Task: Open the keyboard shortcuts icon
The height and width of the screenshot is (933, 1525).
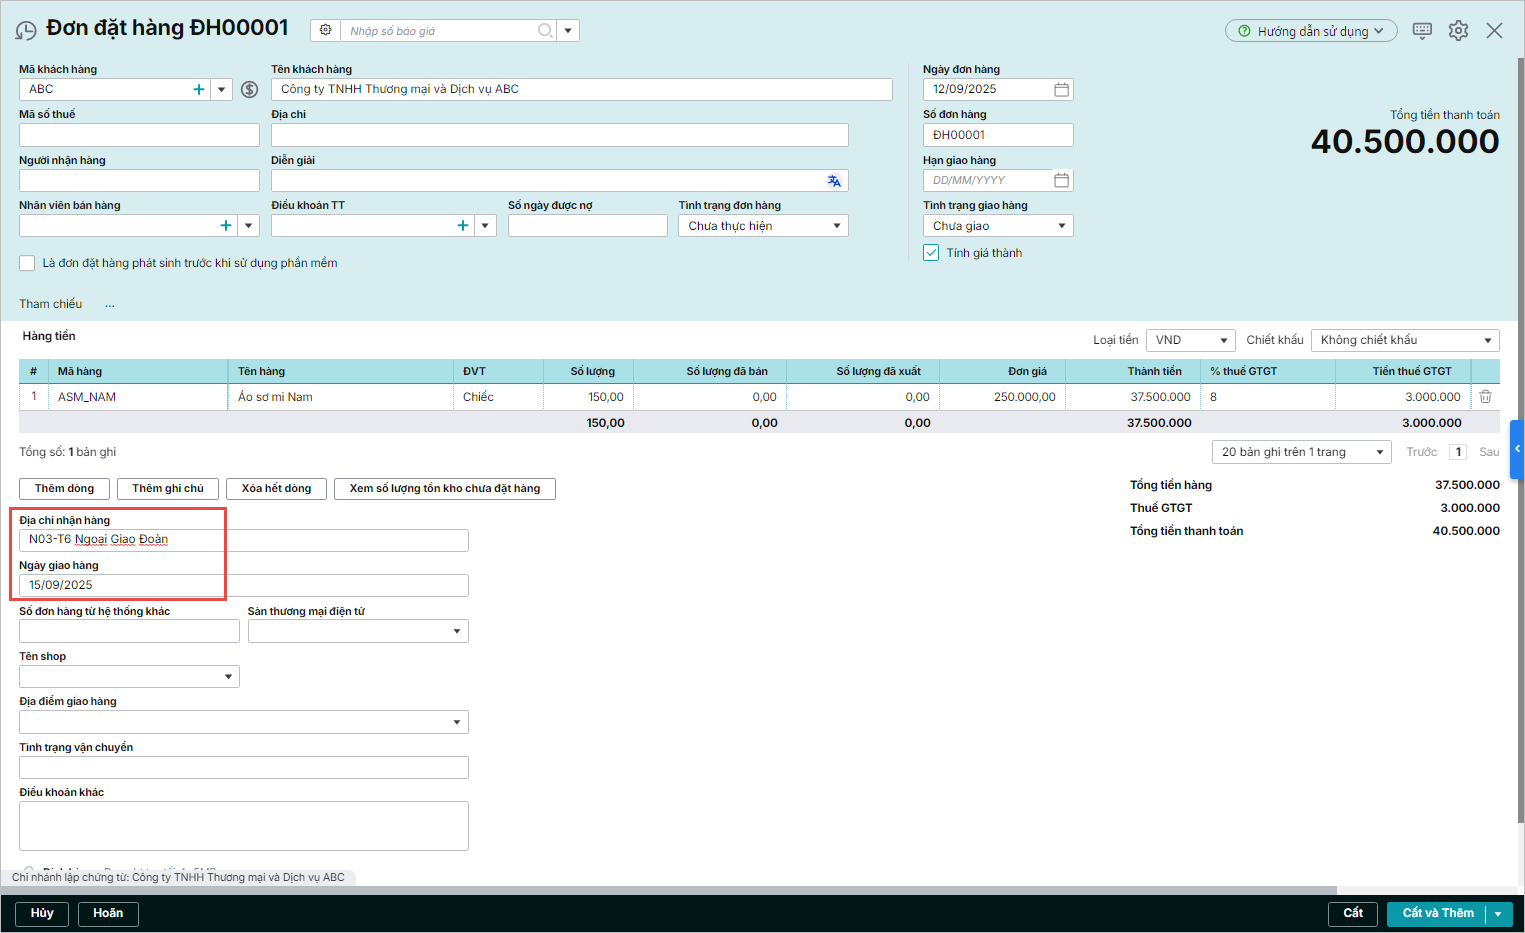Action: tap(1422, 31)
